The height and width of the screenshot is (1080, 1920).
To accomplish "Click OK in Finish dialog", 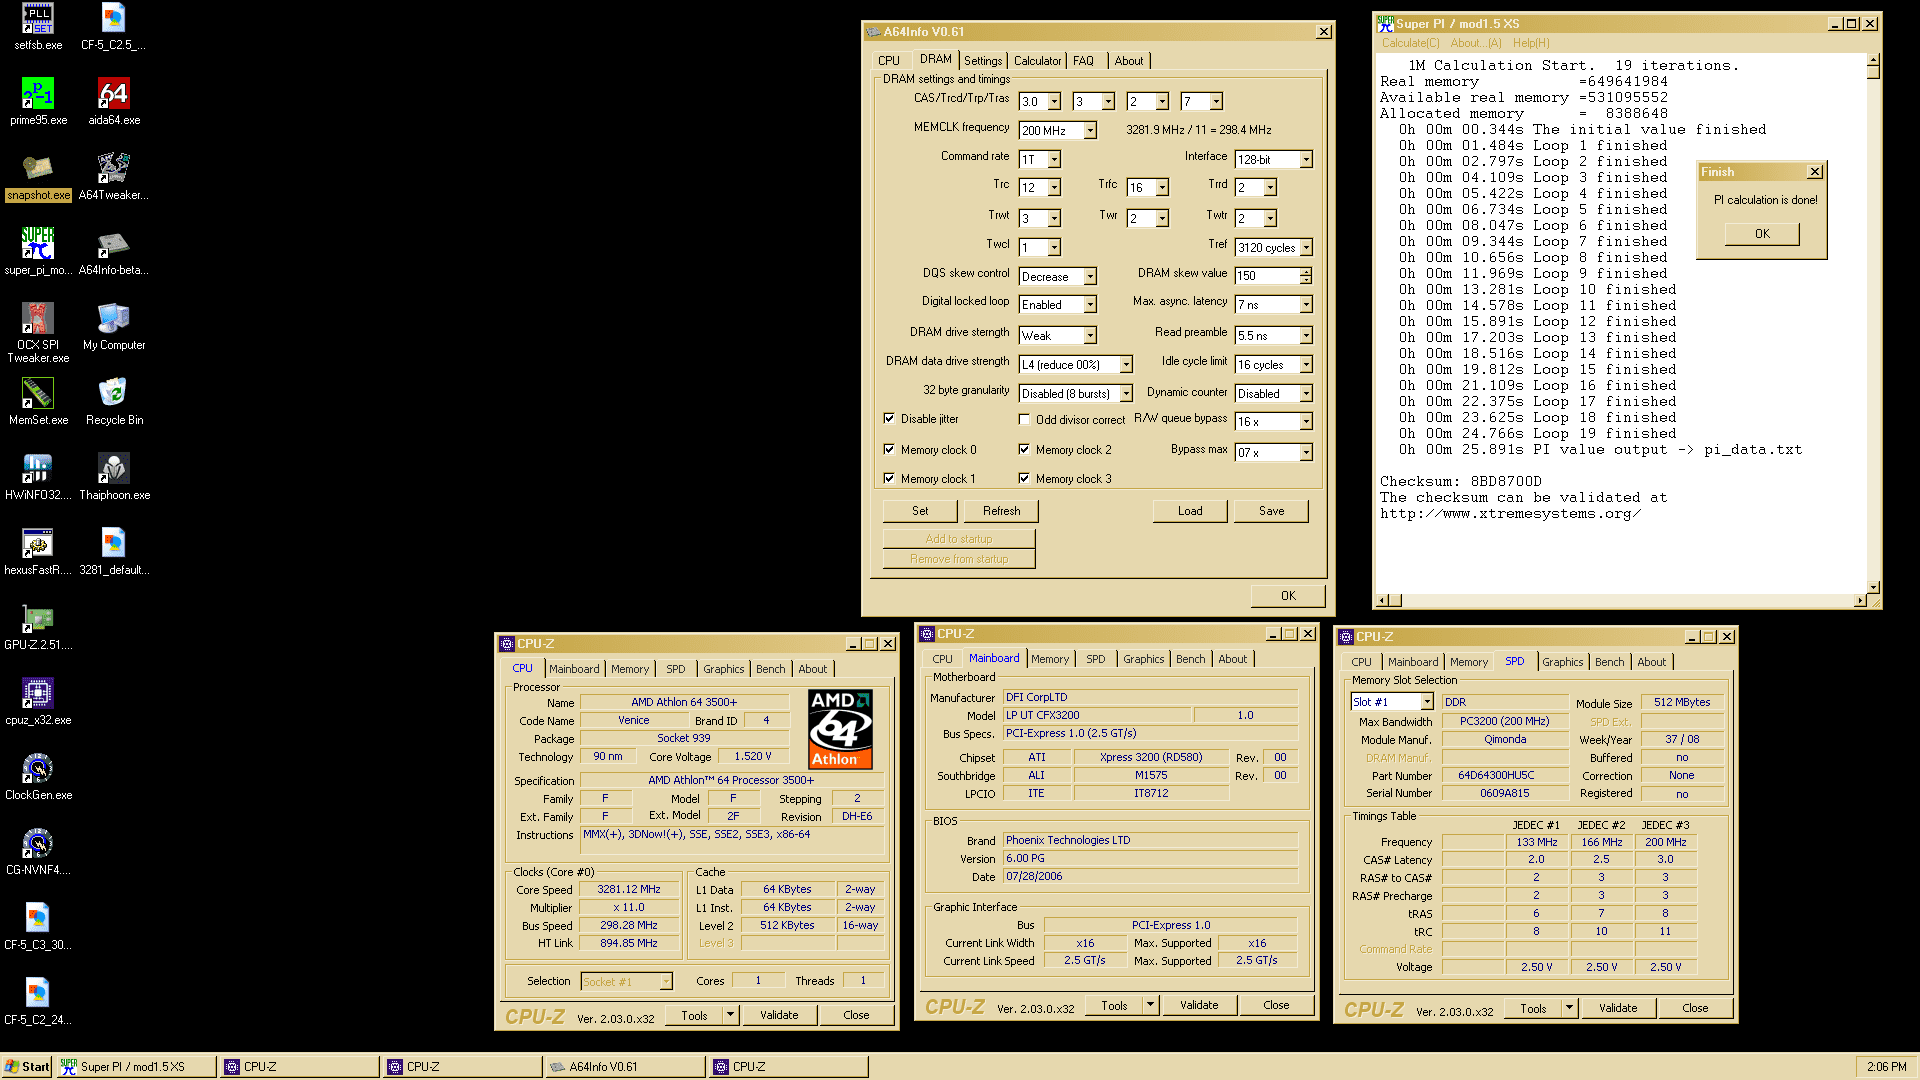I will pyautogui.click(x=1762, y=234).
